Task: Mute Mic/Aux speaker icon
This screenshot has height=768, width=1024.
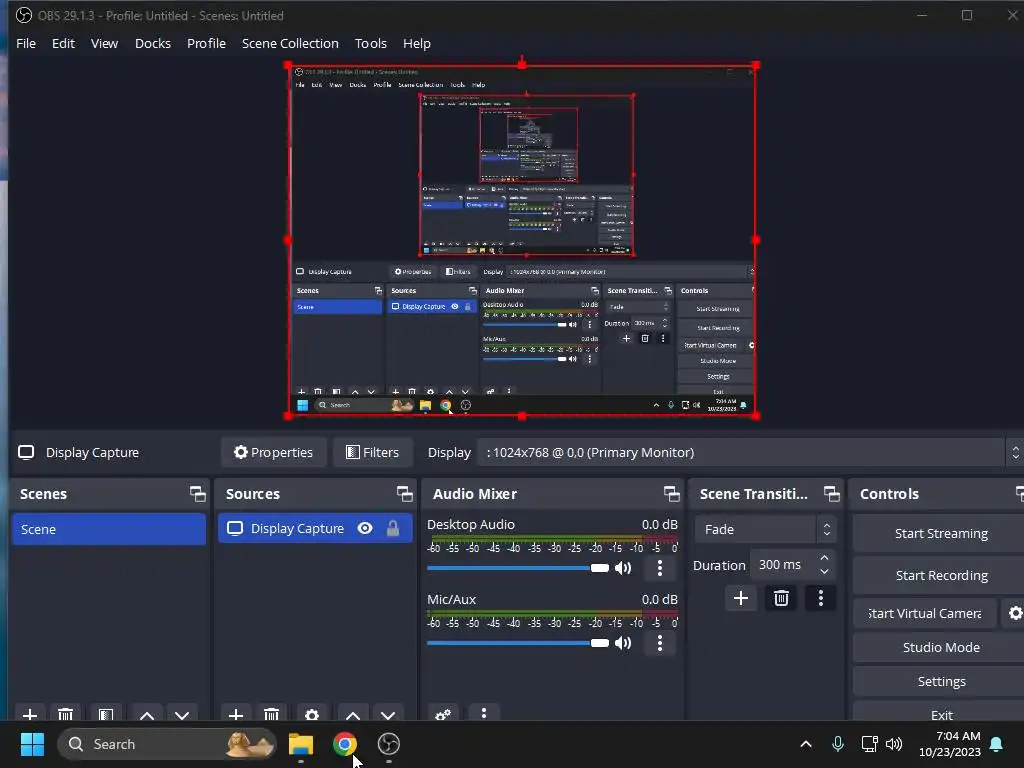Action: point(624,643)
